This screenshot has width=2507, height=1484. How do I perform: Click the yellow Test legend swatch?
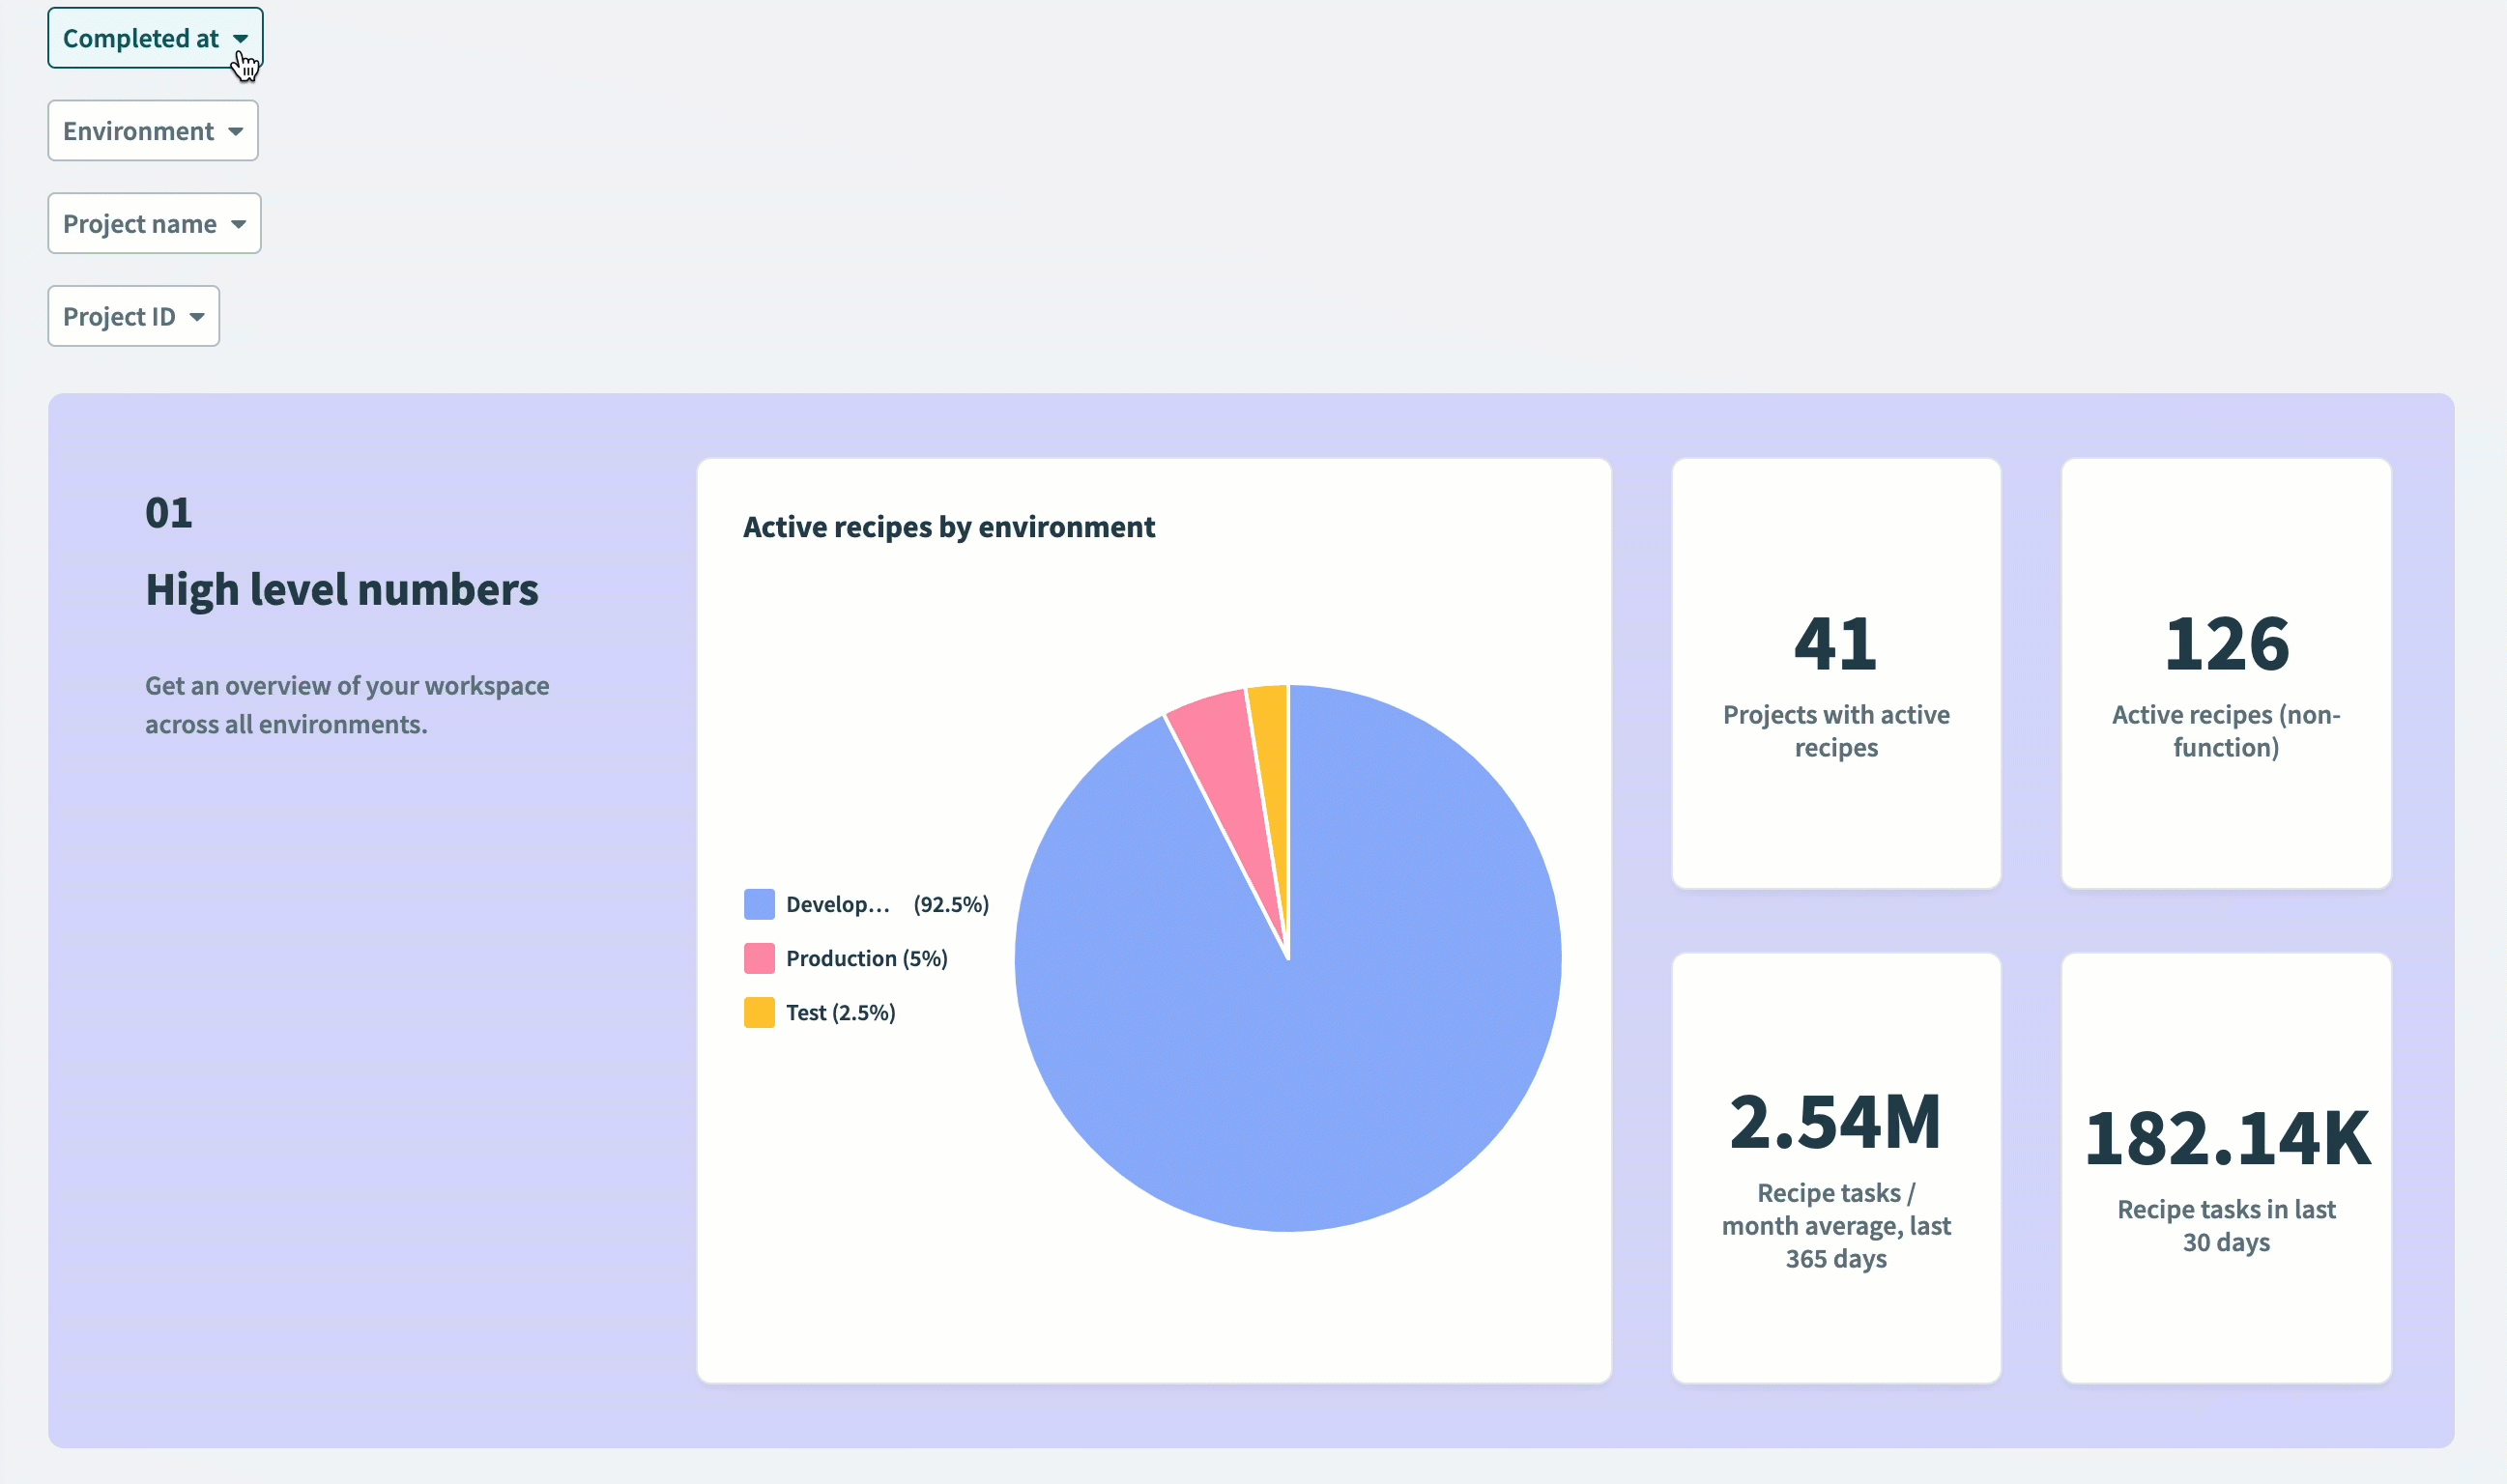759,1012
